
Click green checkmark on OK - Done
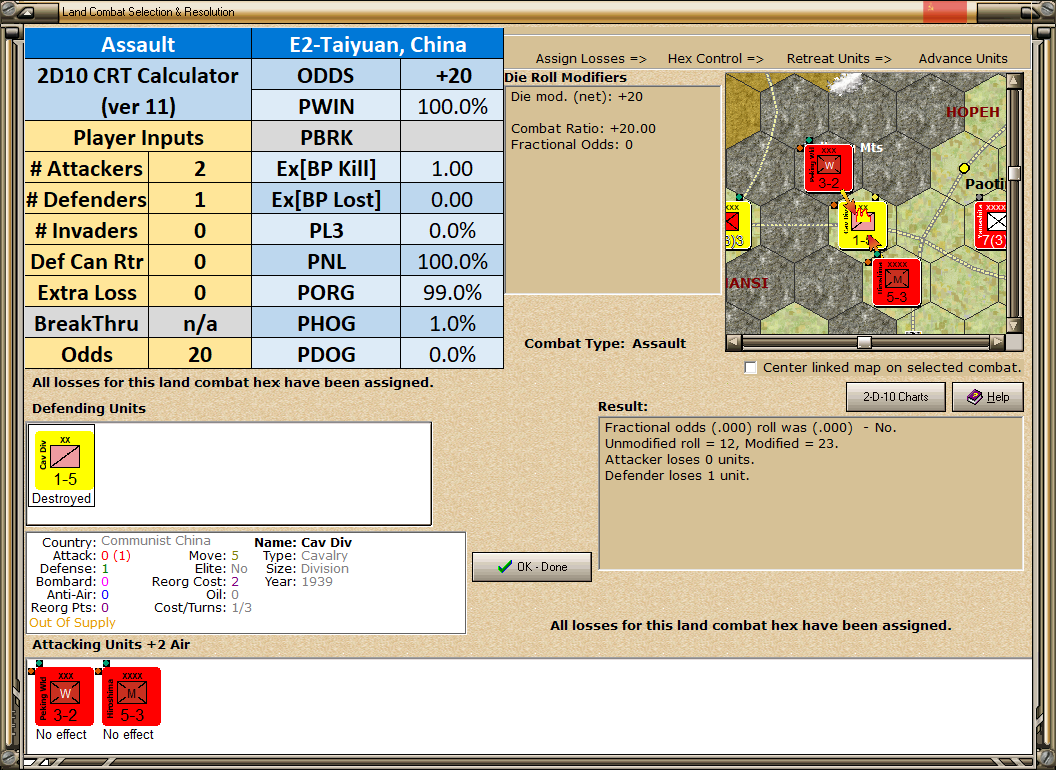(504, 567)
